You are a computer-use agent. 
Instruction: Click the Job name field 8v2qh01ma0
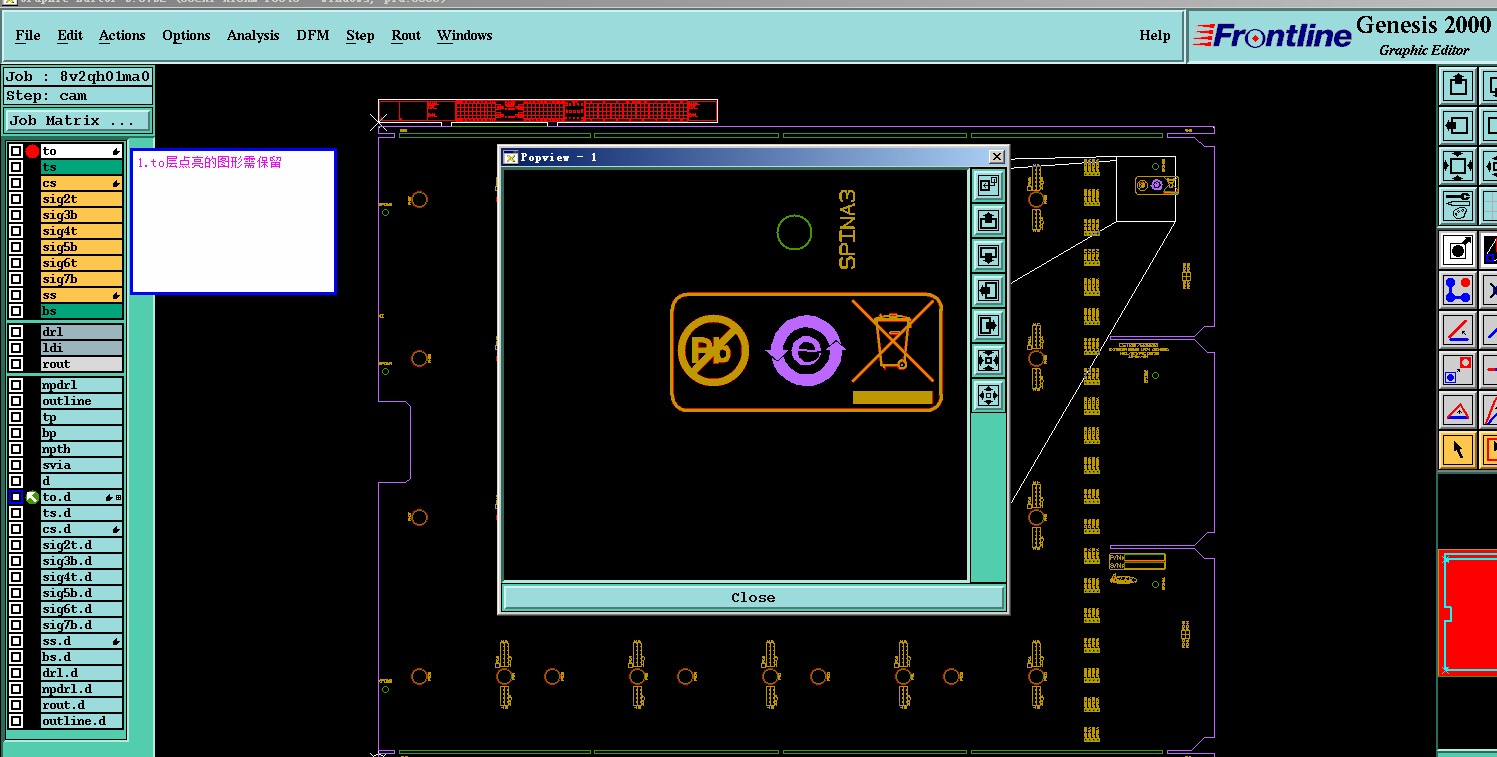[78, 77]
